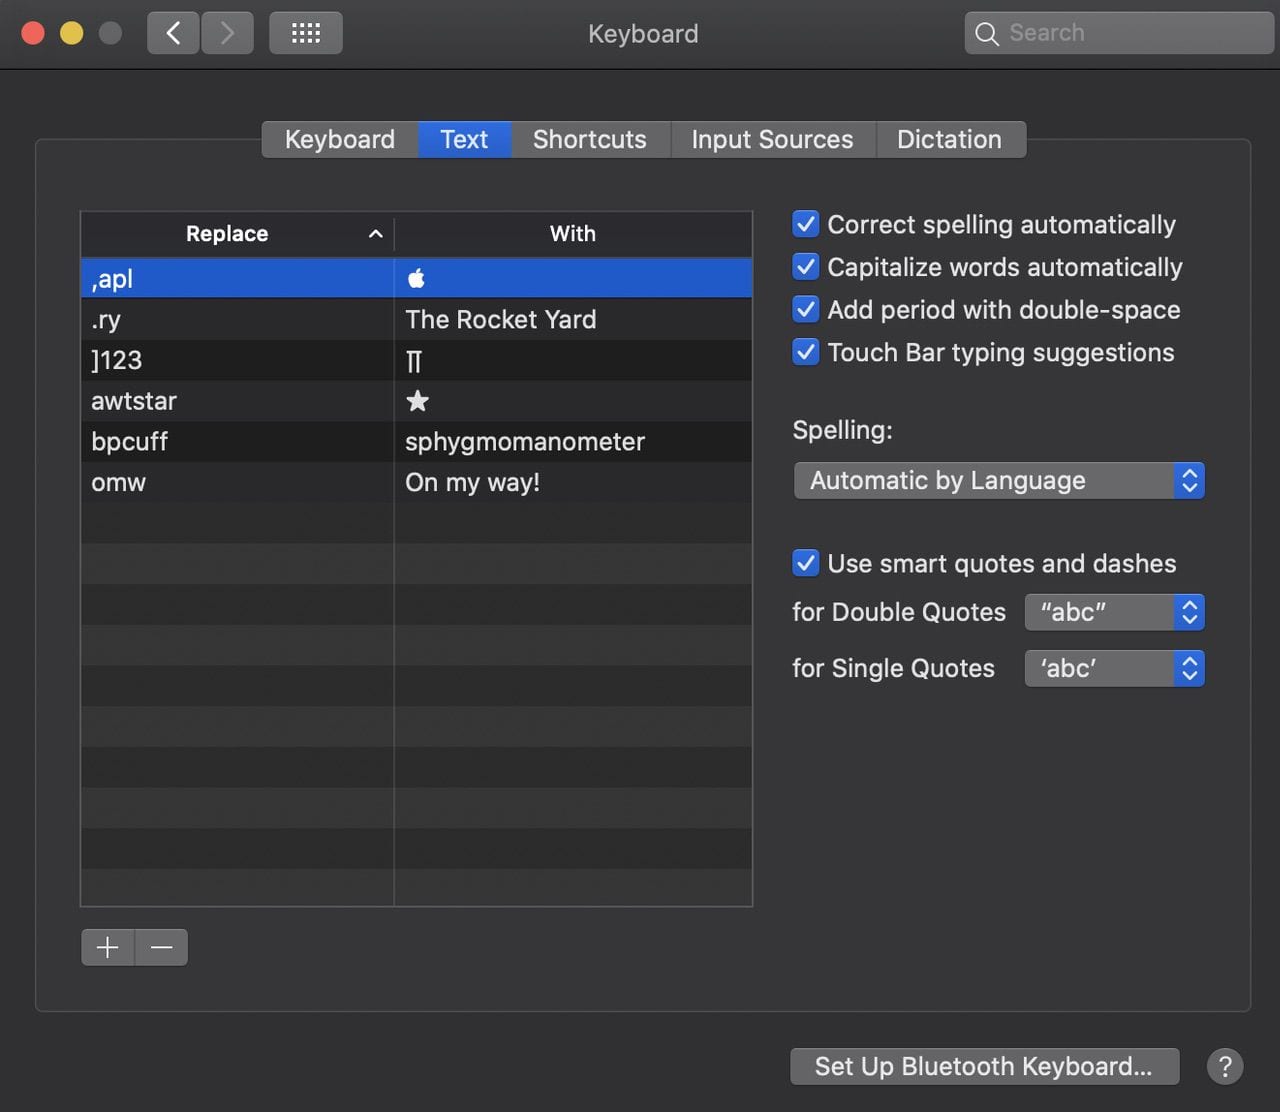Click the Search input field
The image size is (1280, 1112).
[x=1130, y=33]
